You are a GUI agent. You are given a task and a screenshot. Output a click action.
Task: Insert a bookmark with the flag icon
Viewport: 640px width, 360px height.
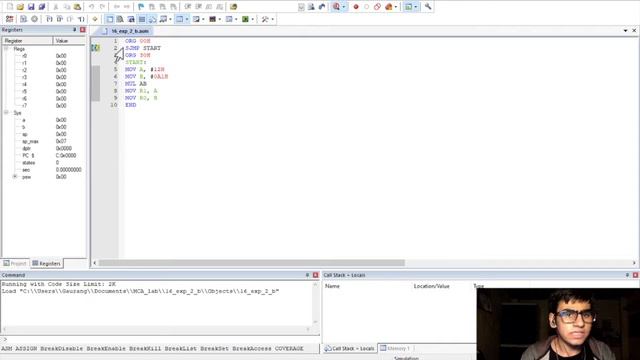(141, 7)
